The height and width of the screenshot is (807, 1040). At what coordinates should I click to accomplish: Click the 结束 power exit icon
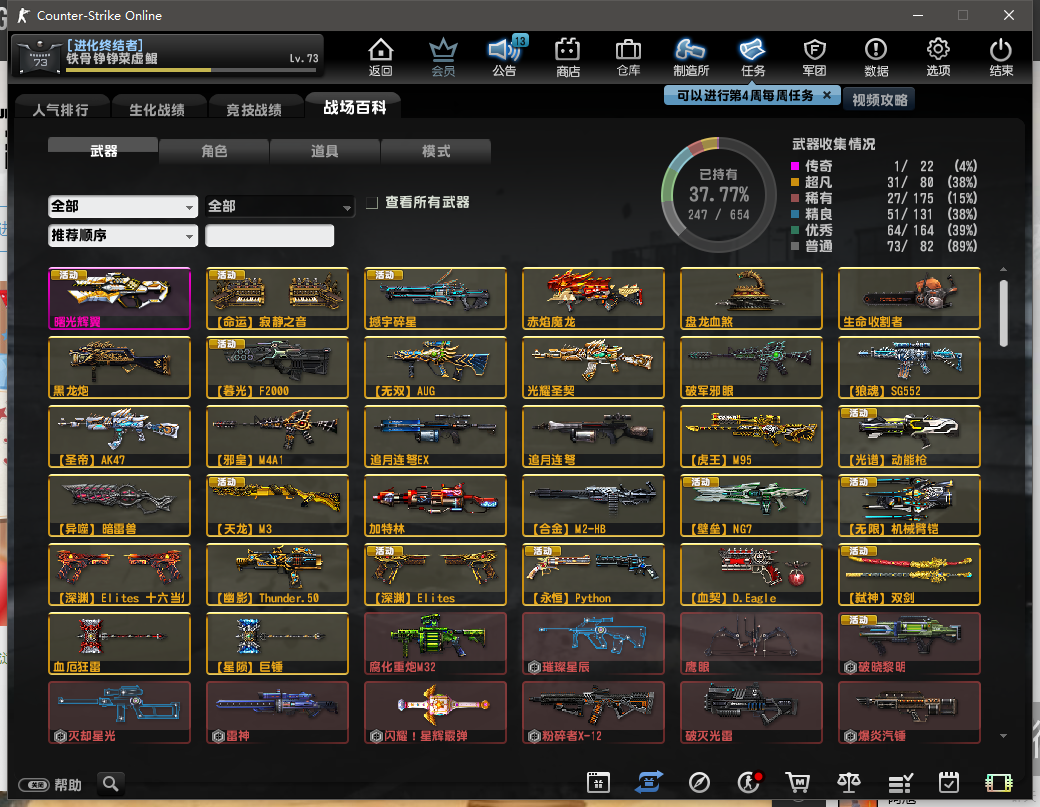tap(1001, 57)
